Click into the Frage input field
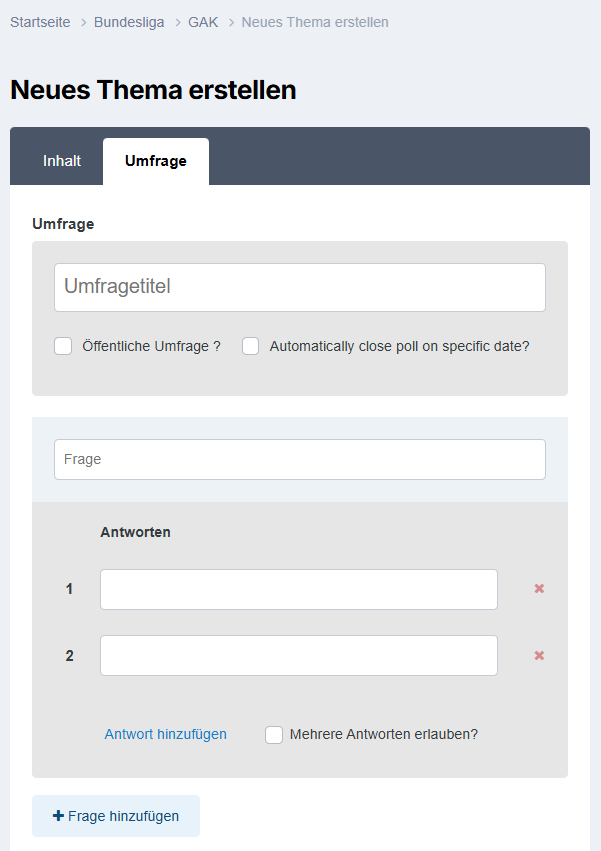Screen dimensions: 601x851 (x=300, y=460)
